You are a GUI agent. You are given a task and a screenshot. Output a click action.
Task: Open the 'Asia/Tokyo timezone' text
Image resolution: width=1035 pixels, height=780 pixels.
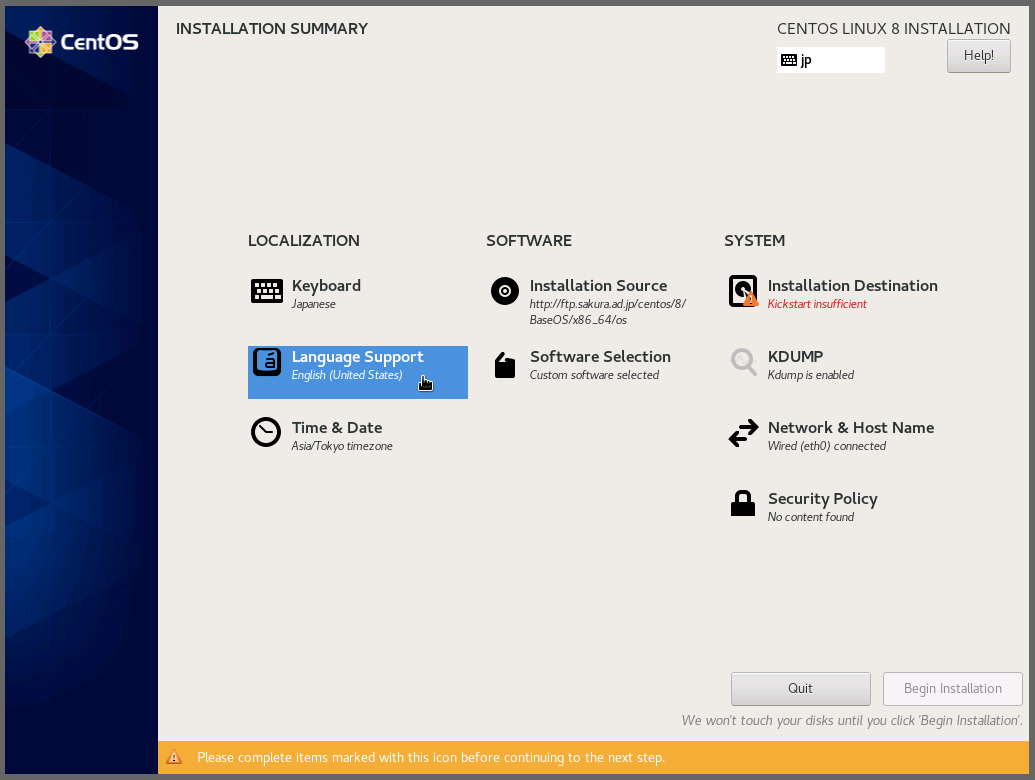[342, 446]
